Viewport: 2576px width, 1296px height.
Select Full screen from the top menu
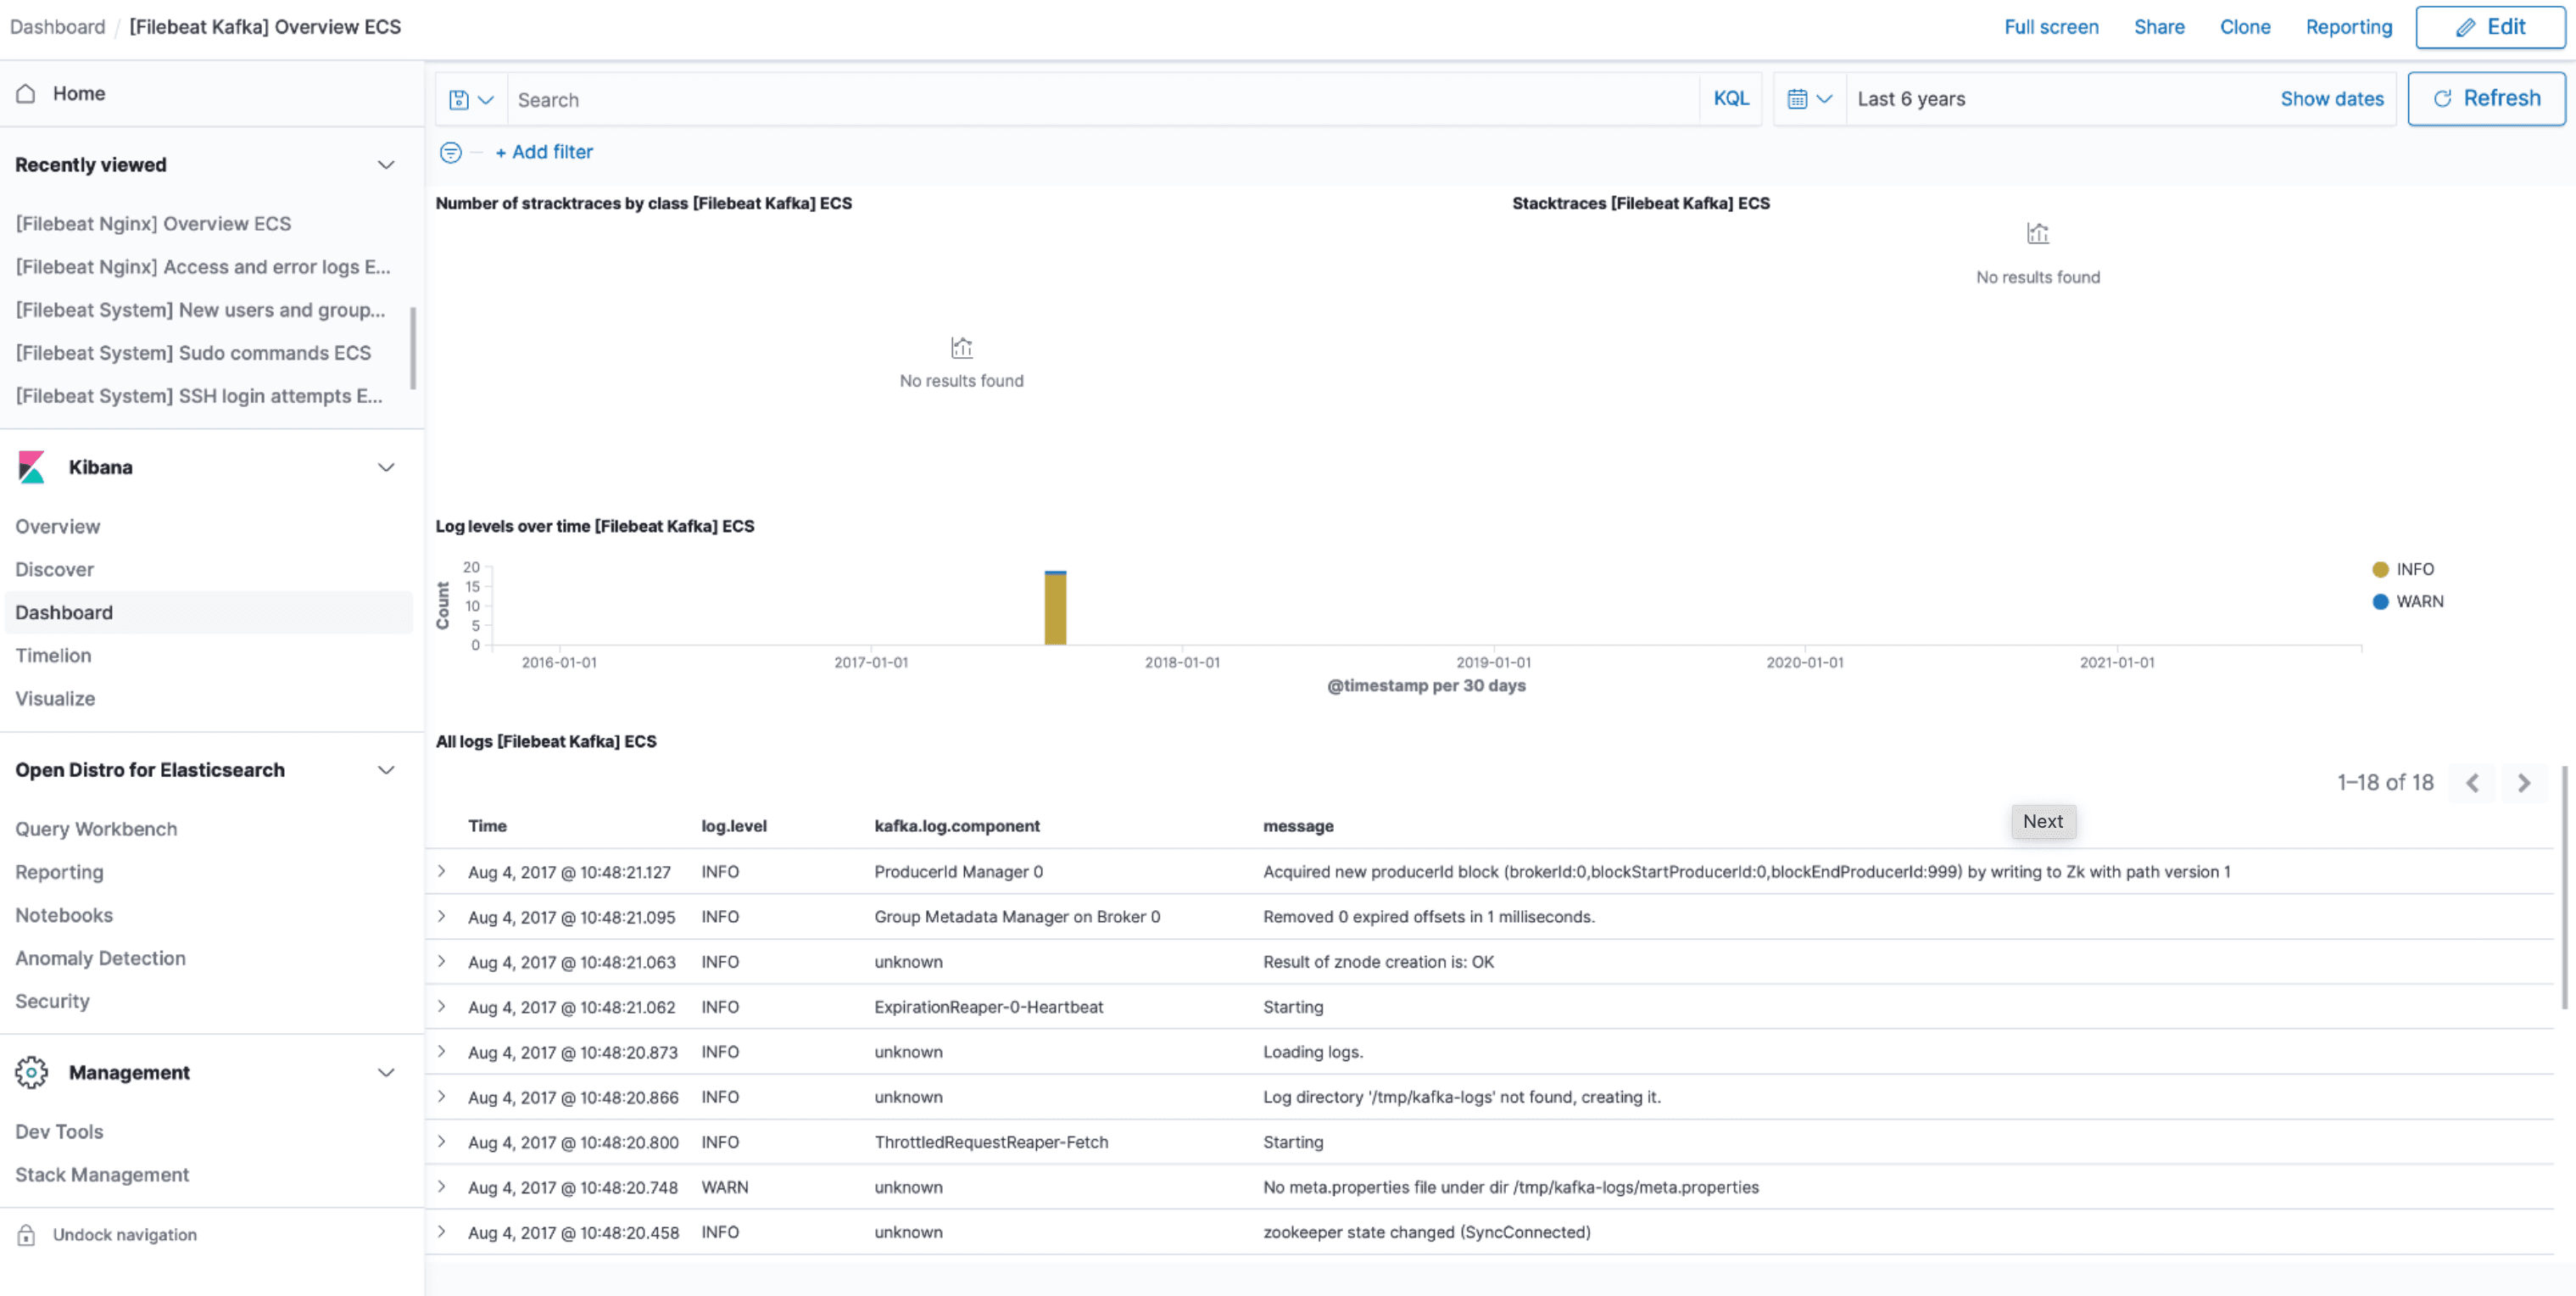click(x=2051, y=27)
